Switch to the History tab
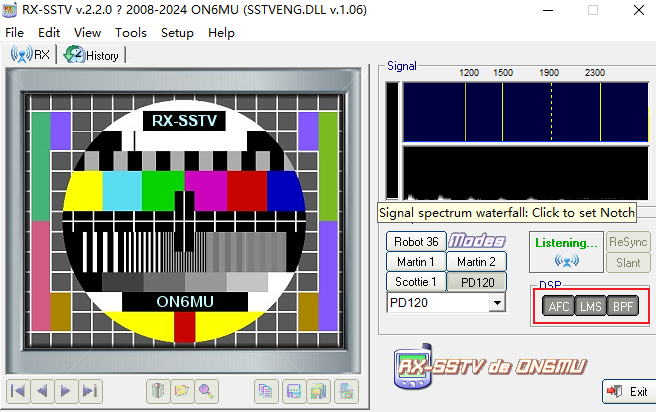The image size is (656, 412). (x=92, y=55)
